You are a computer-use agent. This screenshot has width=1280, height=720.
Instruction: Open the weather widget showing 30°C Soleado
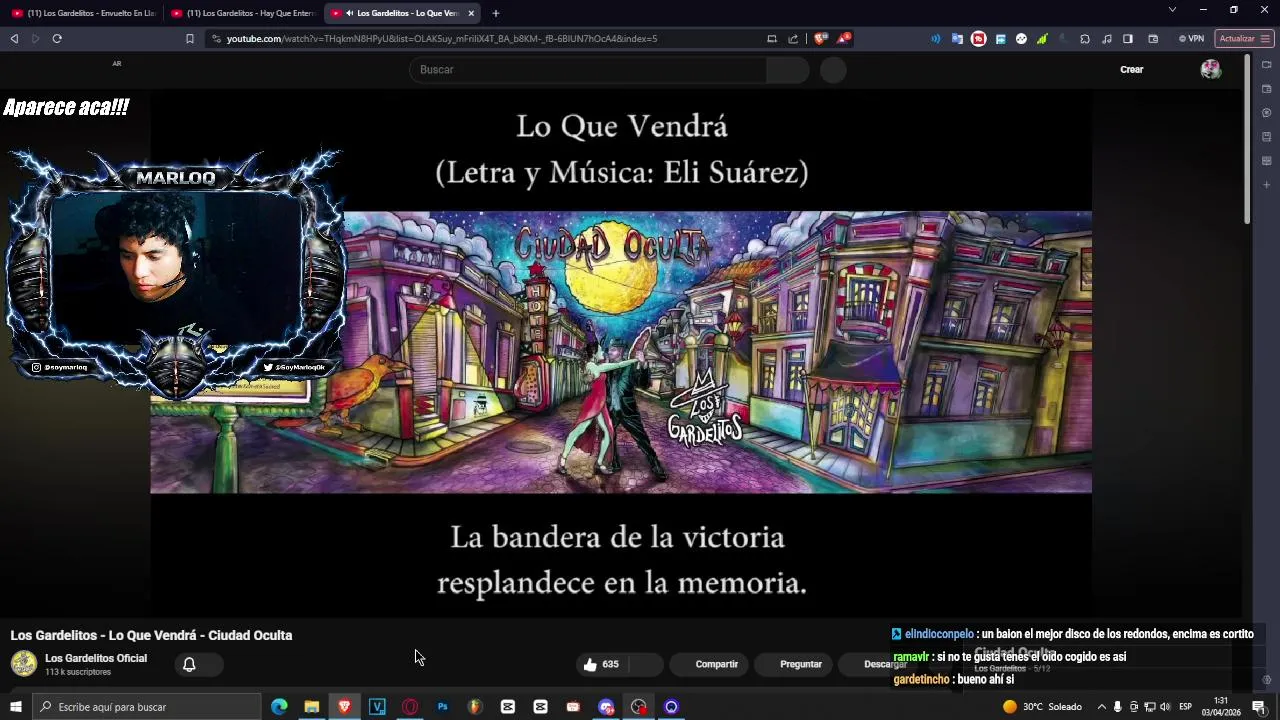(1042, 707)
